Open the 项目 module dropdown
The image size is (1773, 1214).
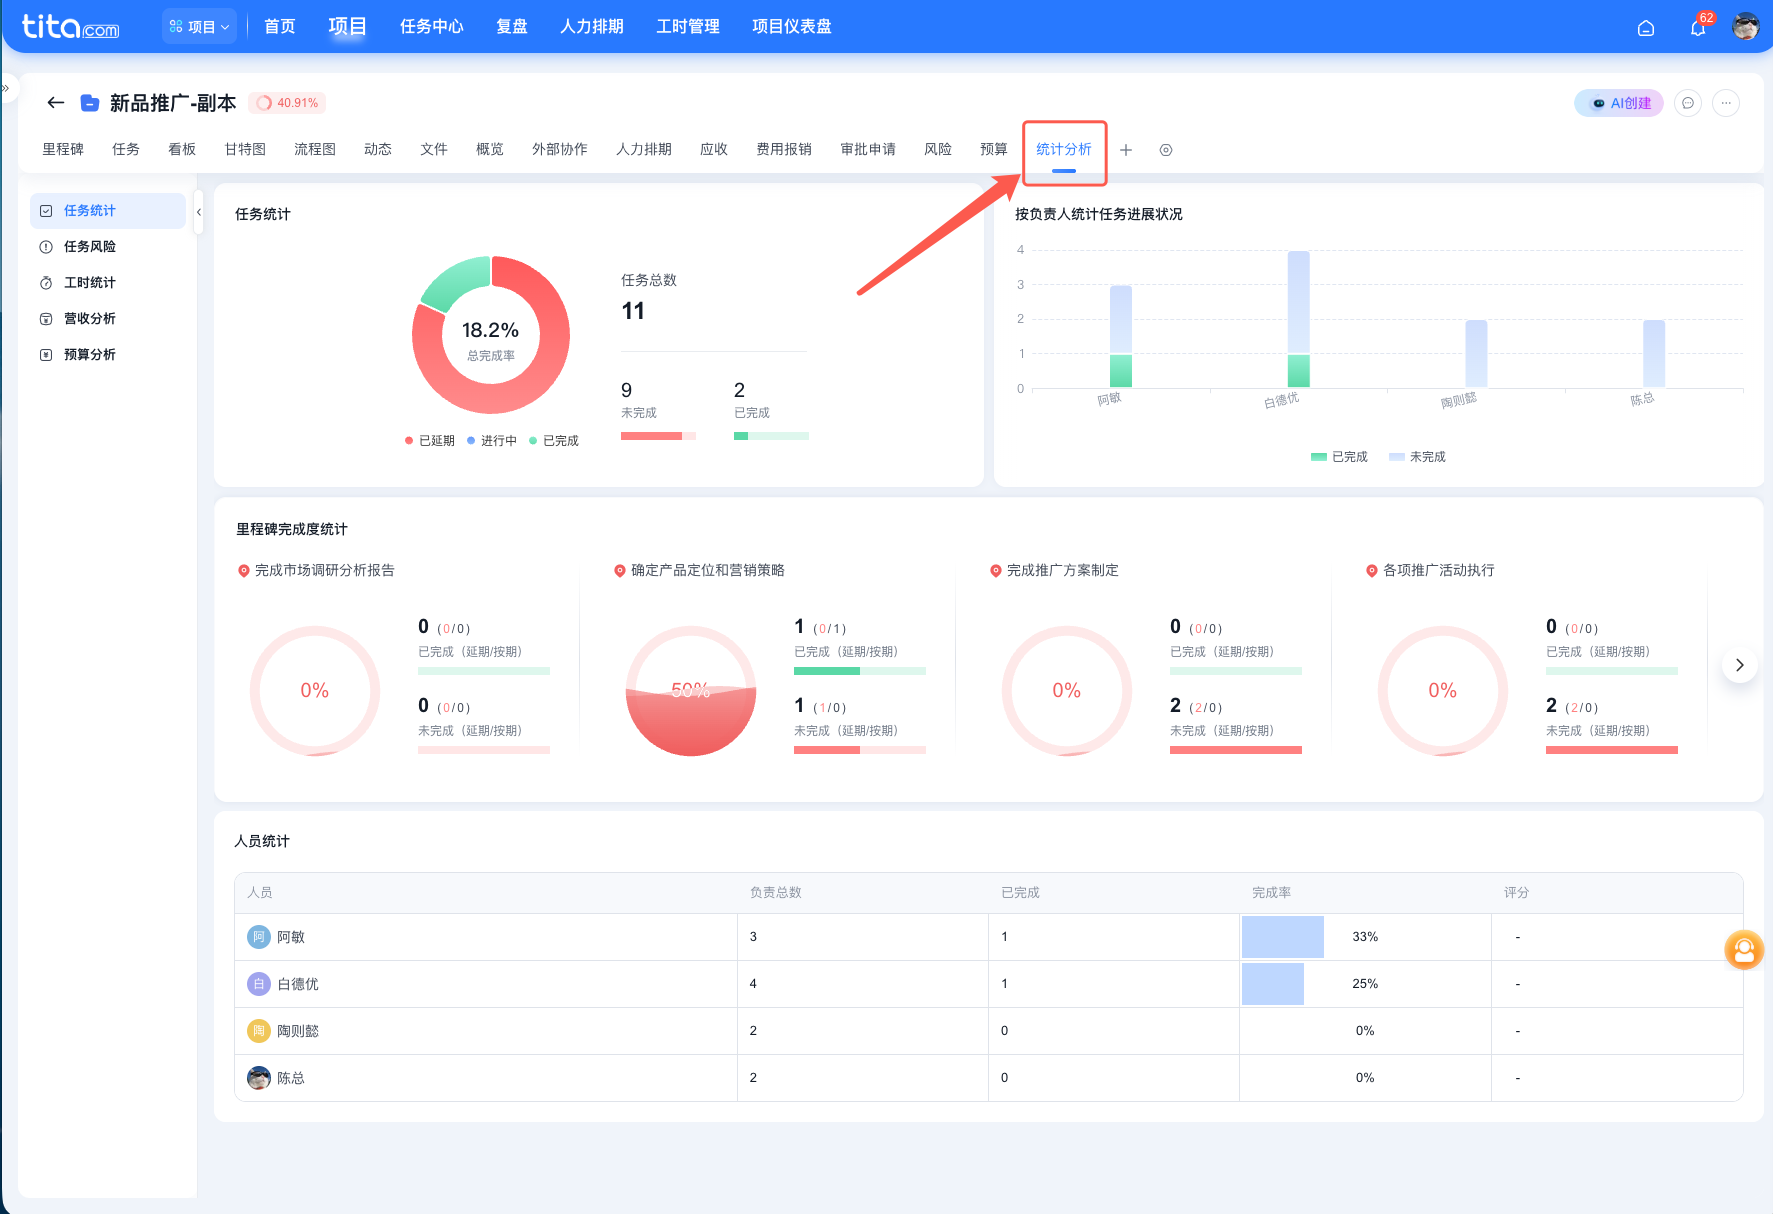199,27
